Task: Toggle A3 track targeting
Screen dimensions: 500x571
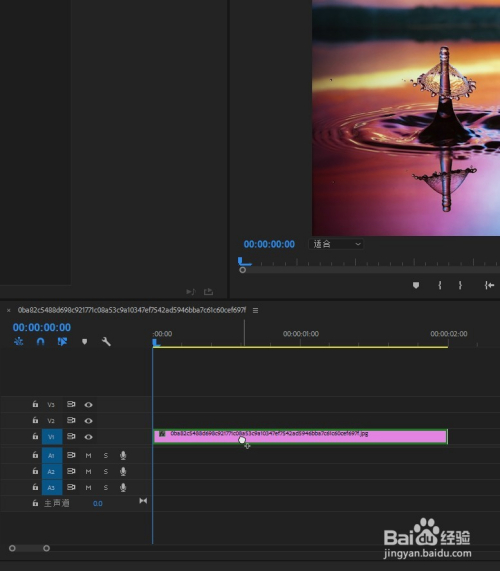Action: pyautogui.click(x=52, y=487)
